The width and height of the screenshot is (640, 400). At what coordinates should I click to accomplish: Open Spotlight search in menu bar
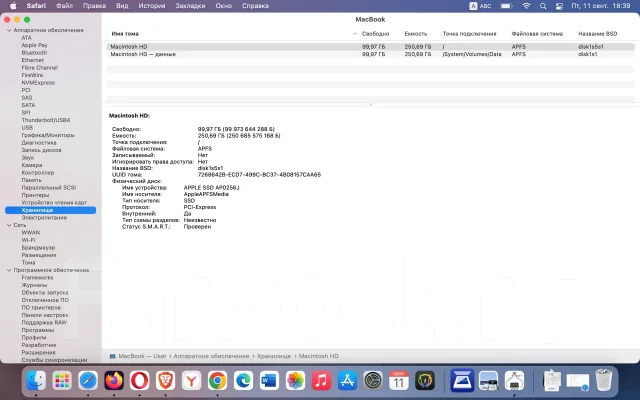point(543,6)
